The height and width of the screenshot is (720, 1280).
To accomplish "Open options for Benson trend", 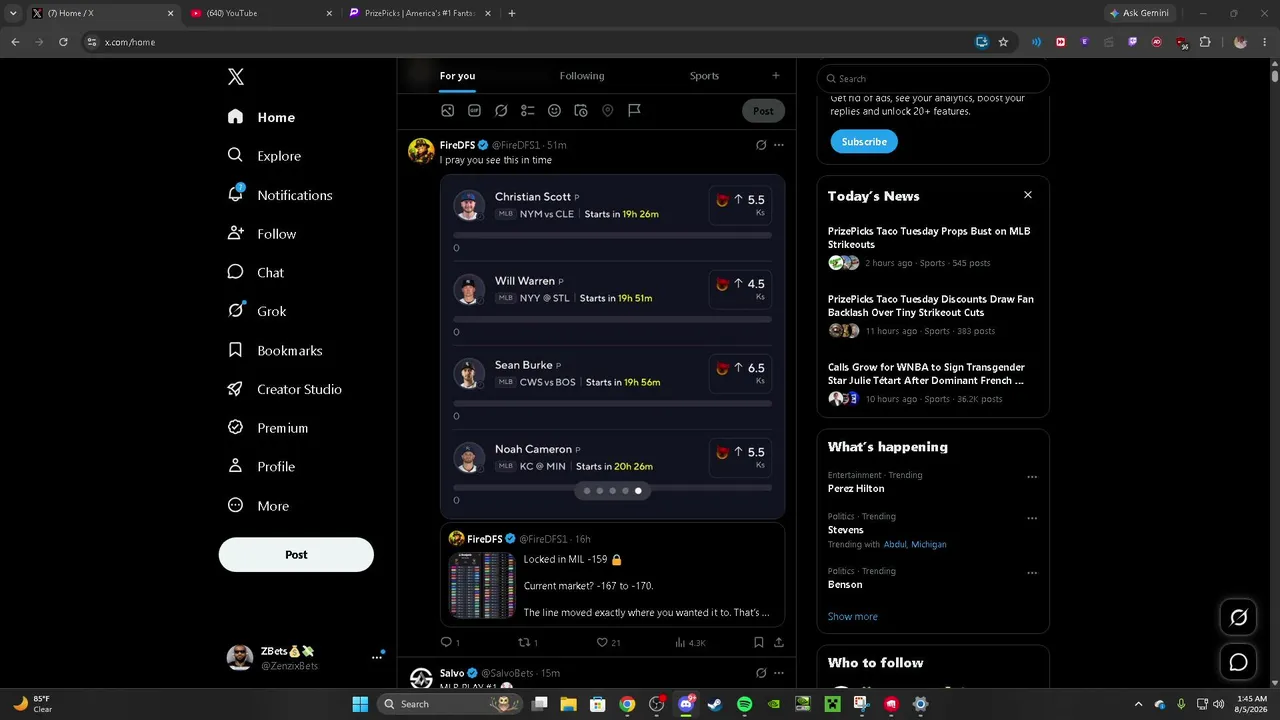I will click(1032, 573).
